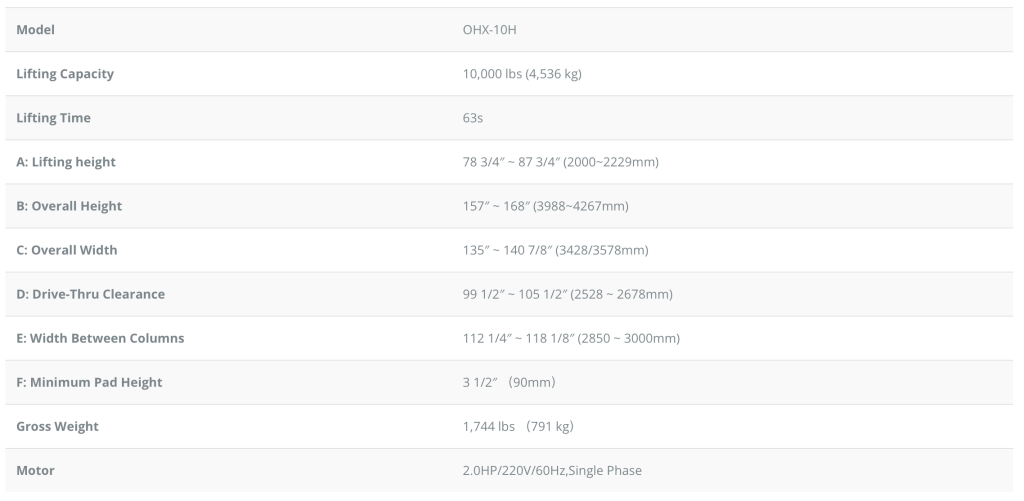The width and height of the screenshot is (1024, 501).
Task: Select the 3428/3578mm overall width value
Action: pyautogui.click(x=549, y=250)
